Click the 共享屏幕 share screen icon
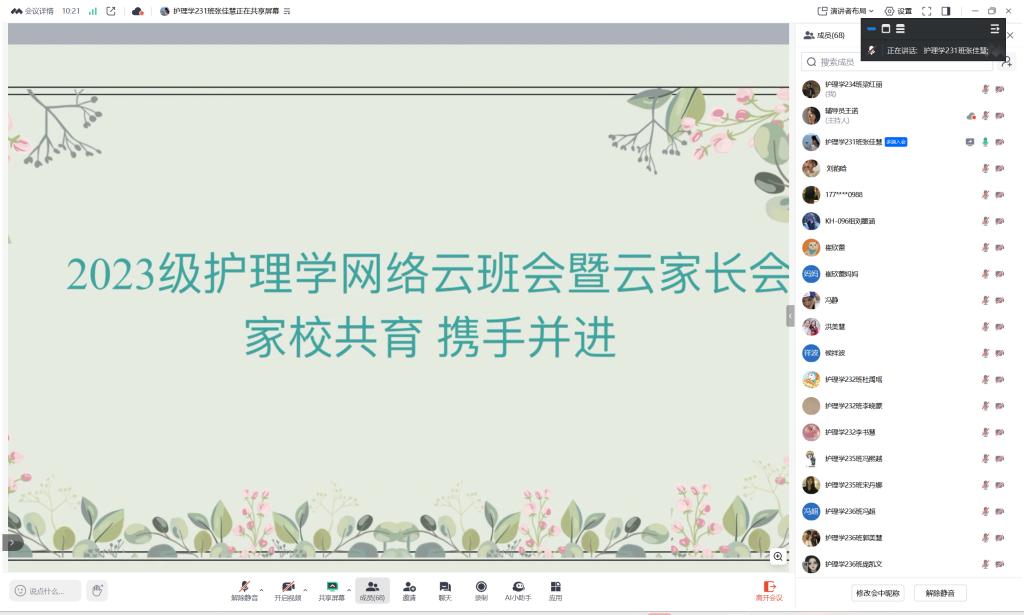 point(332,590)
